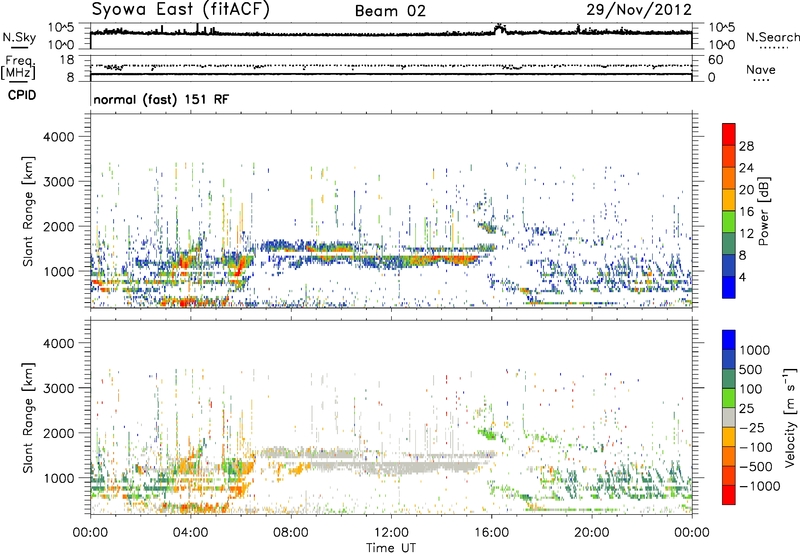Click the 'Slant Range [km]' label of velocity panel

pyautogui.click(x=28, y=417)
